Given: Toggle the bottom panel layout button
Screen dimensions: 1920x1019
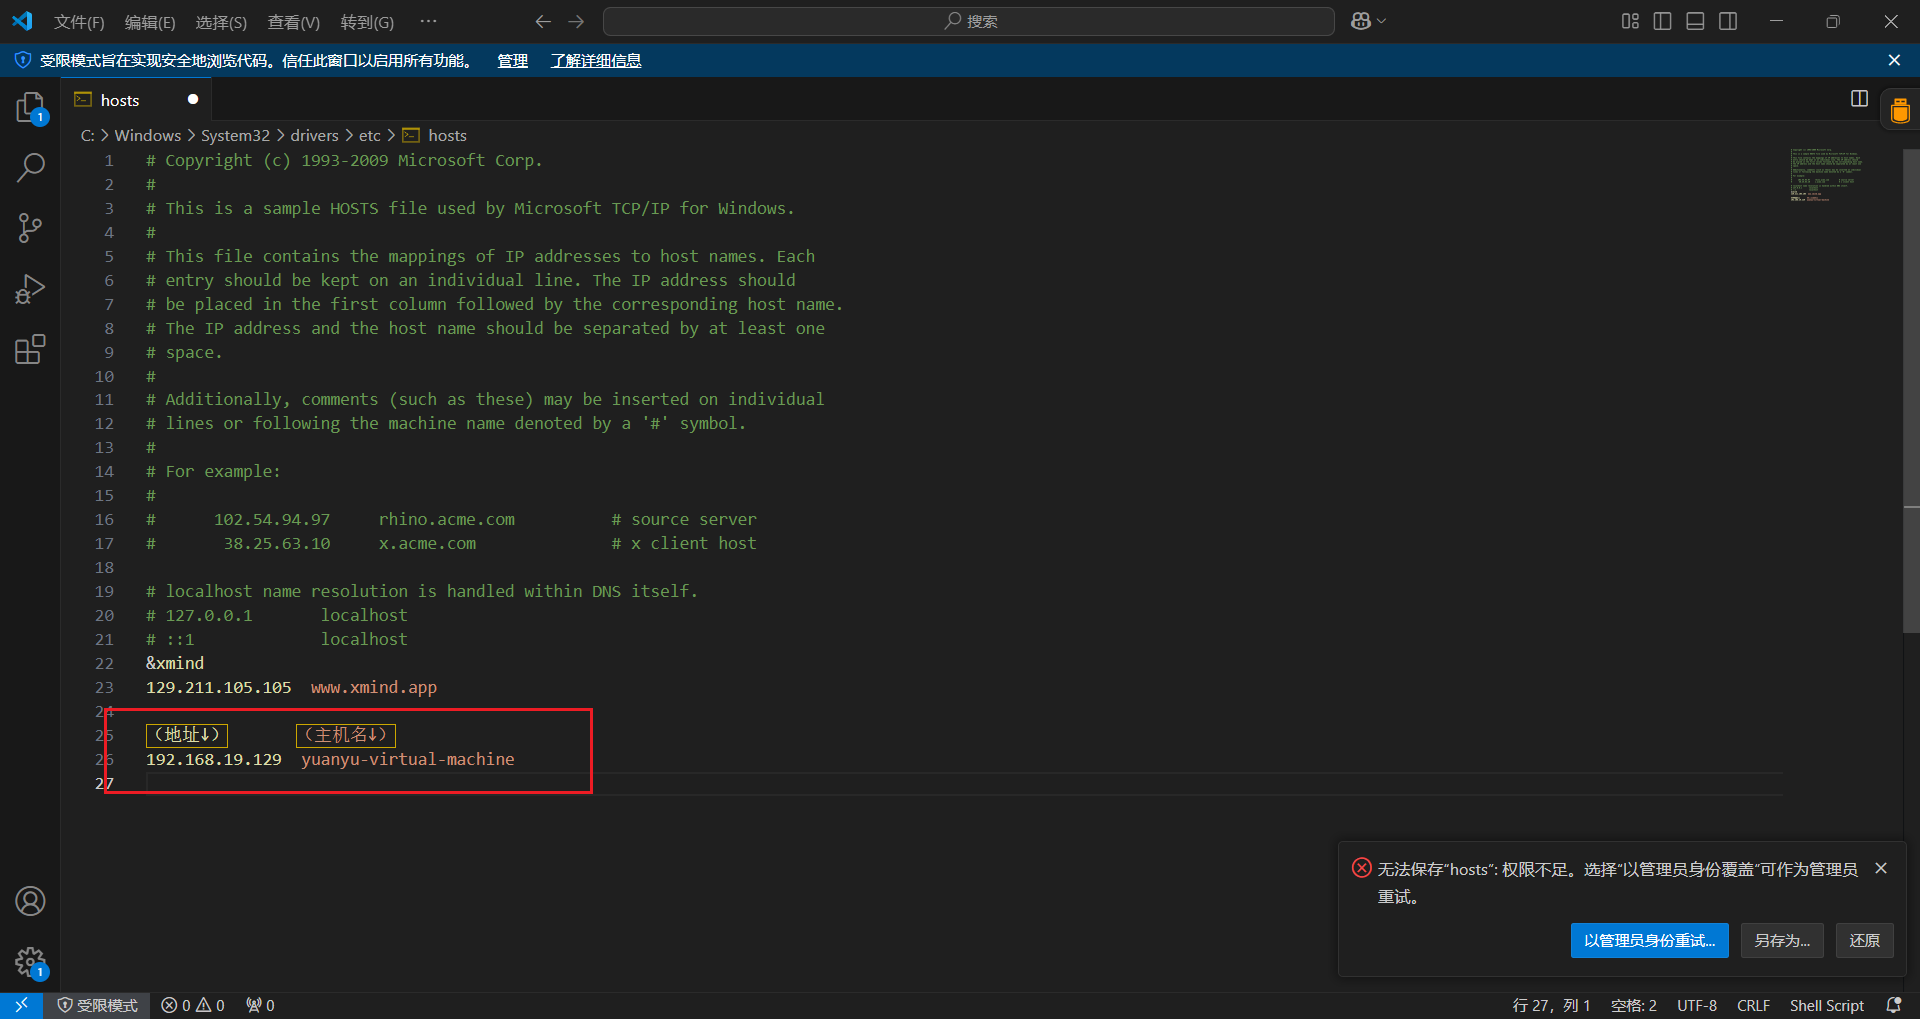Looking at the screenshot, I should 1695,21.
